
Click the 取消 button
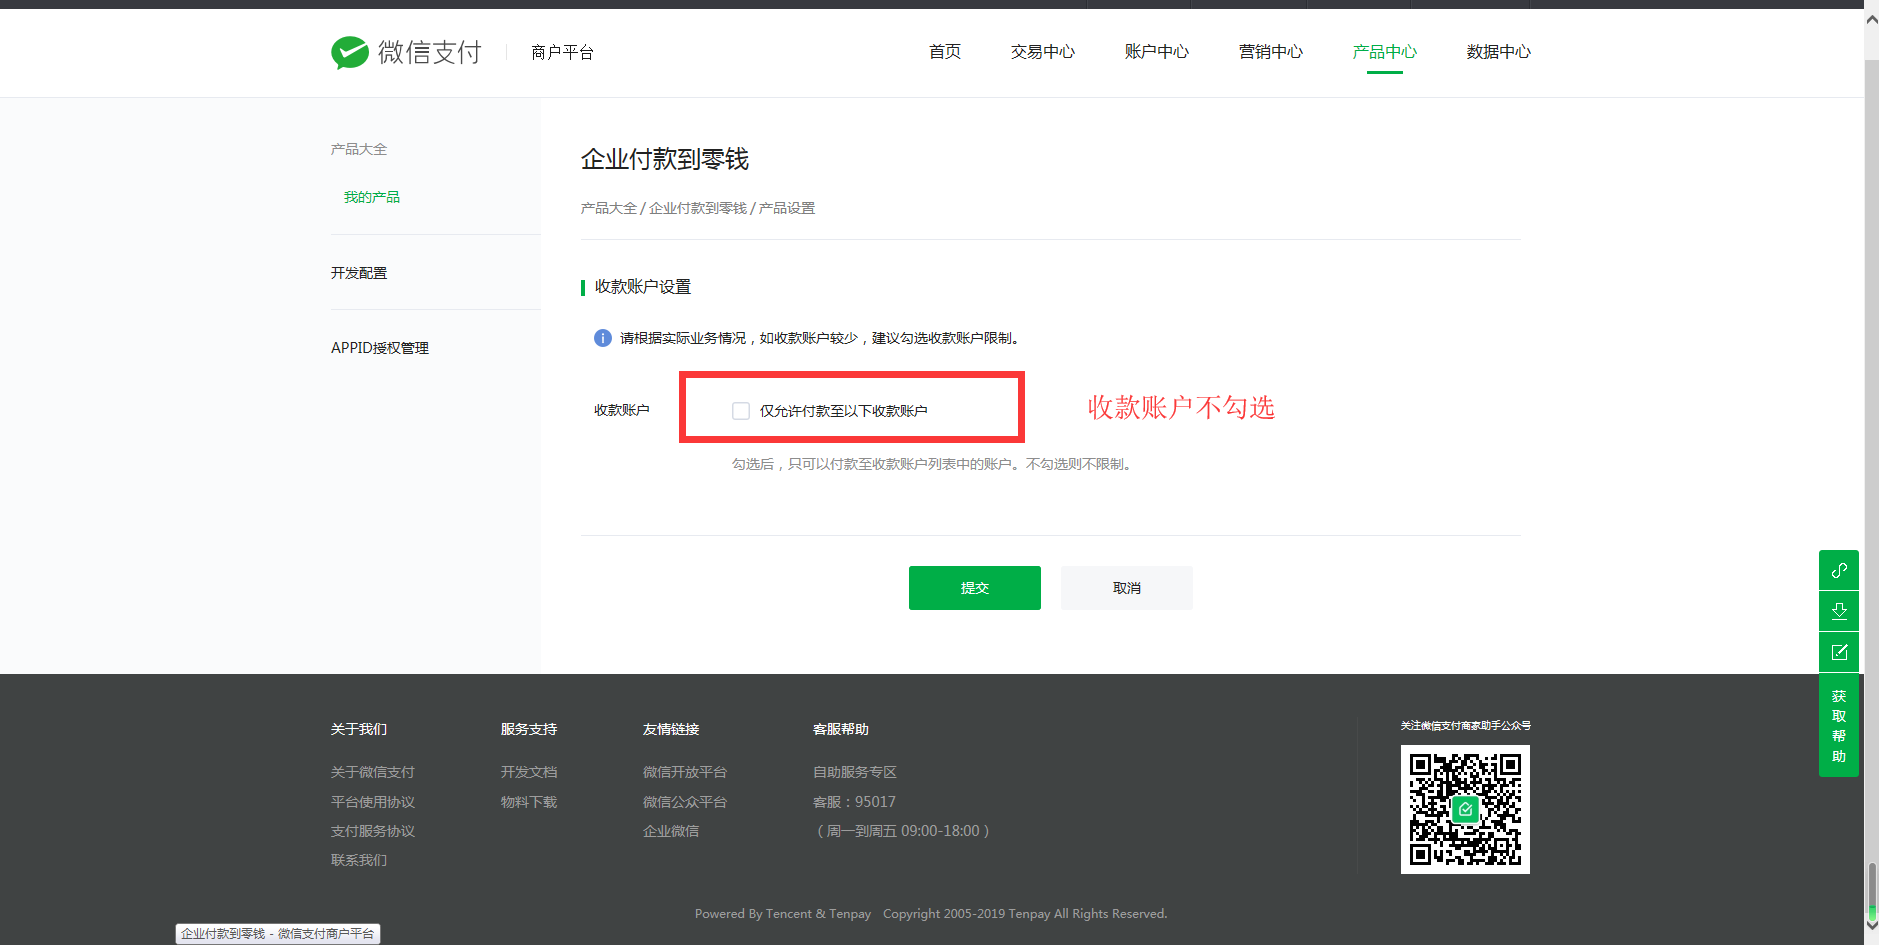click(x=1127, y=588)
